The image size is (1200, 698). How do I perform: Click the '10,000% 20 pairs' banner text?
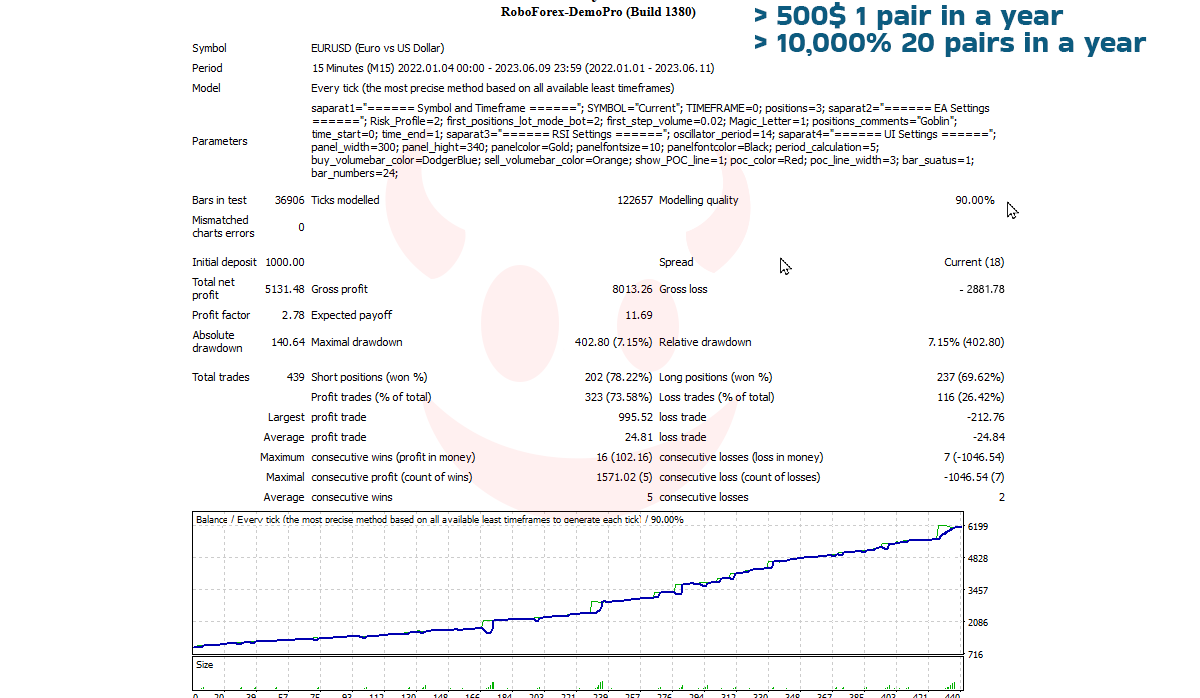tap(949, 43)
